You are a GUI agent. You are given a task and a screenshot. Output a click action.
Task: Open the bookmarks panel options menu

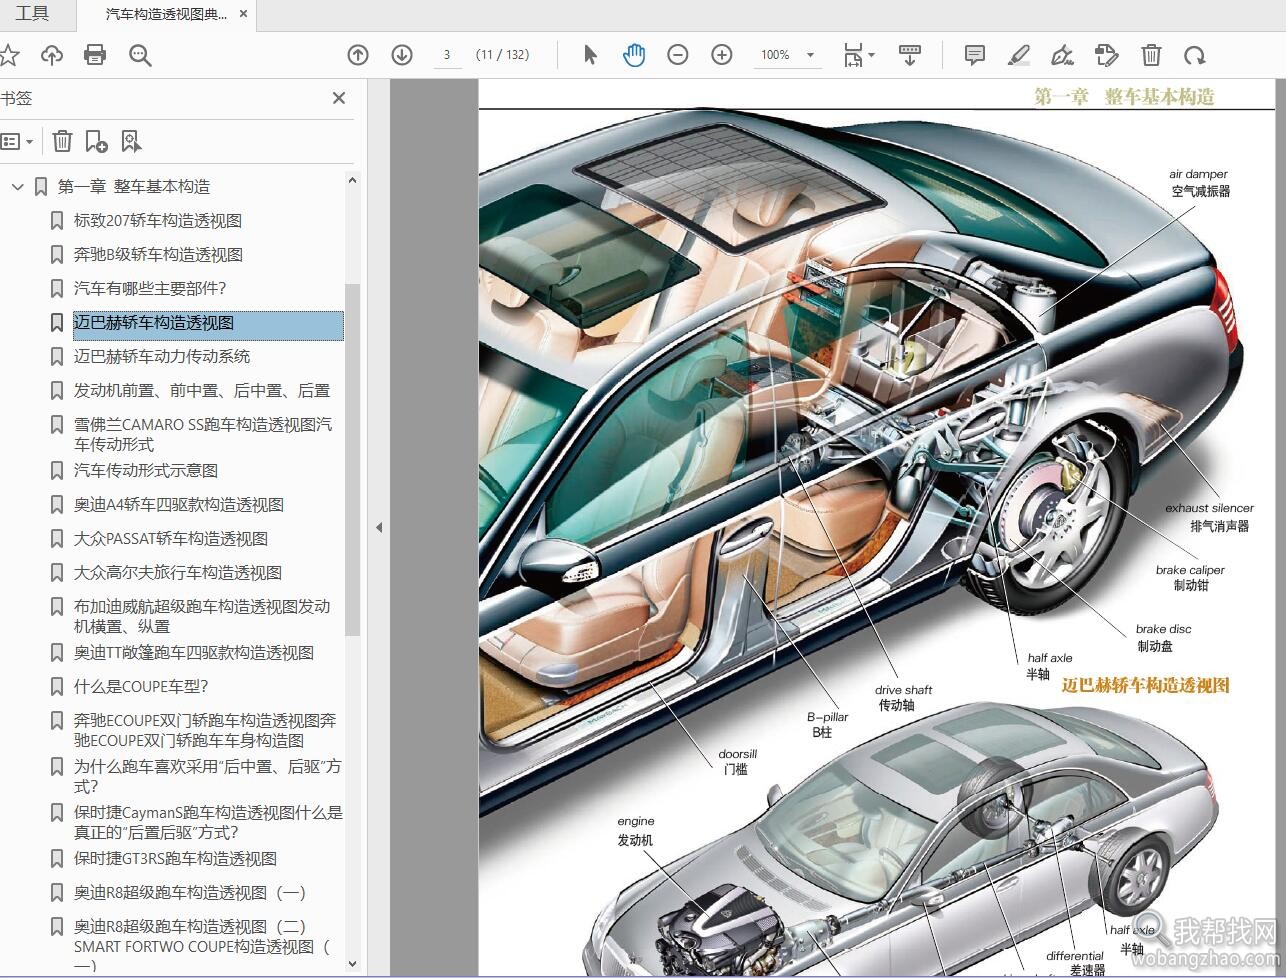point(18,141)
